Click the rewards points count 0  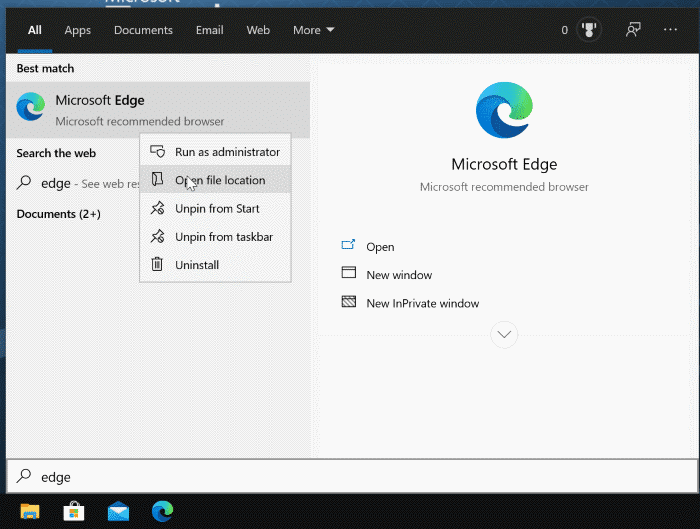coord(565,30)
